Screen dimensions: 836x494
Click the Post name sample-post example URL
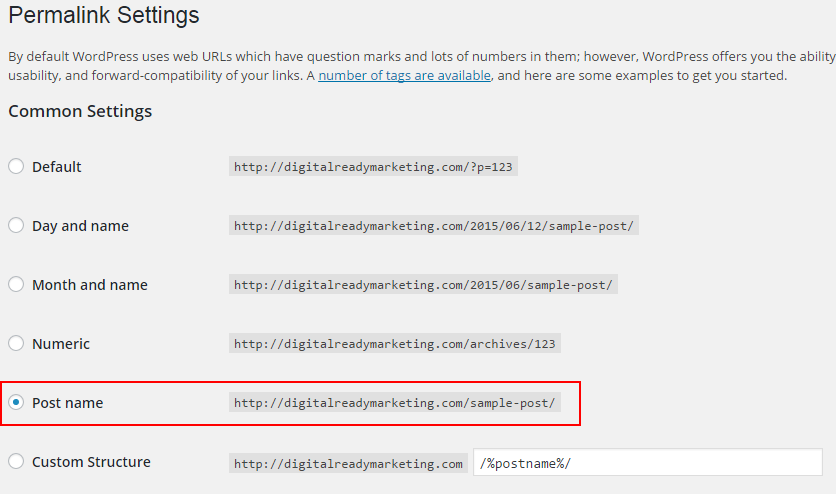(395, 403)
